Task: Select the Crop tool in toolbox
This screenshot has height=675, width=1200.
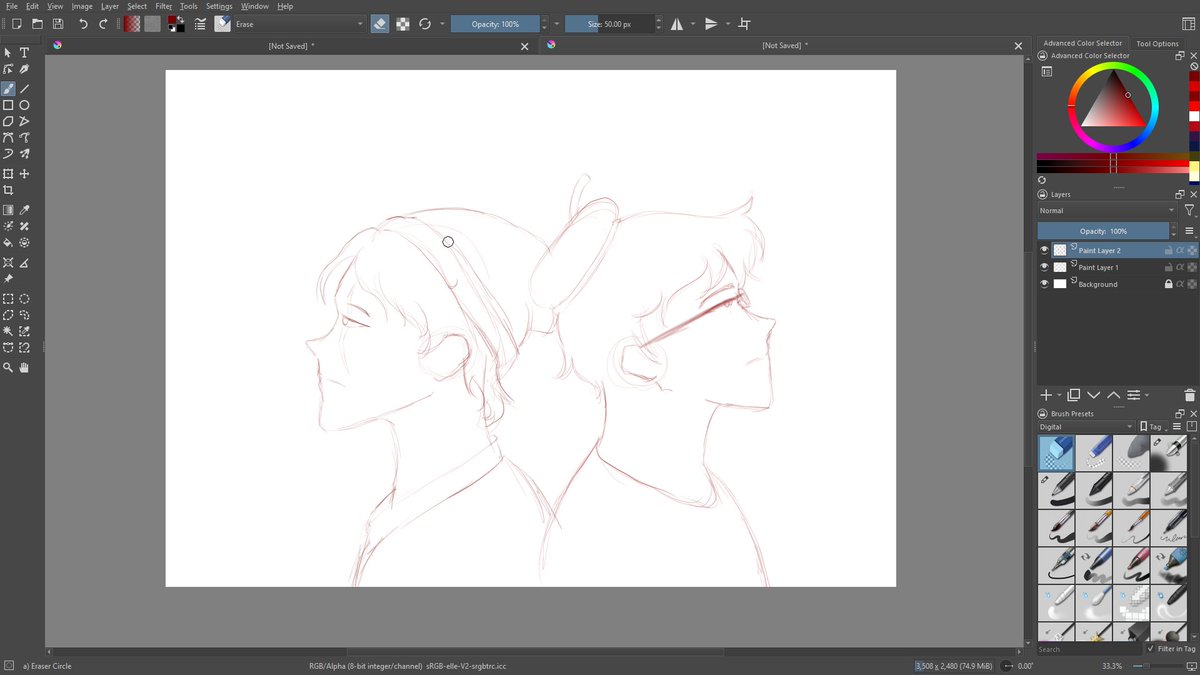Action: pos(8,190)
